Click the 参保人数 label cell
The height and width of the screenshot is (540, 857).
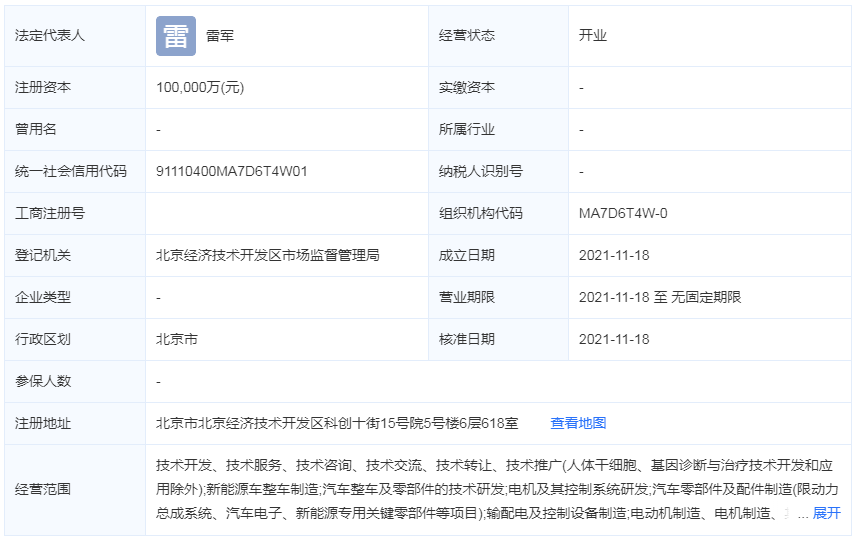click(x=43, y=381)
